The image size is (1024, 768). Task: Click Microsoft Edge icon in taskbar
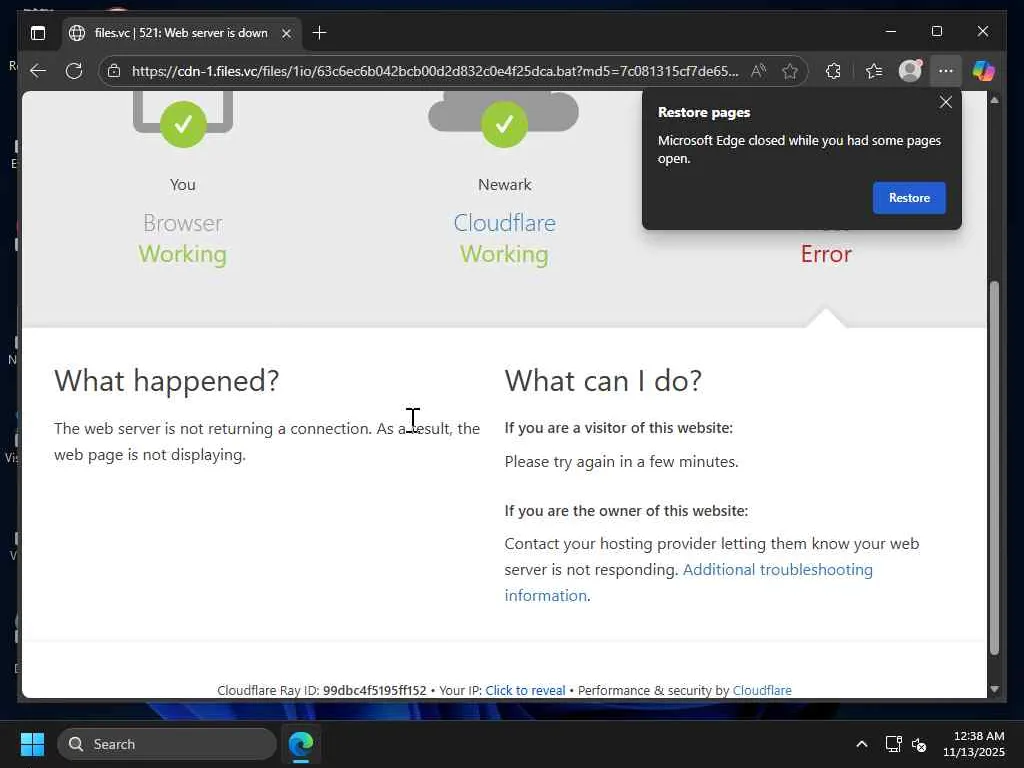301,744
